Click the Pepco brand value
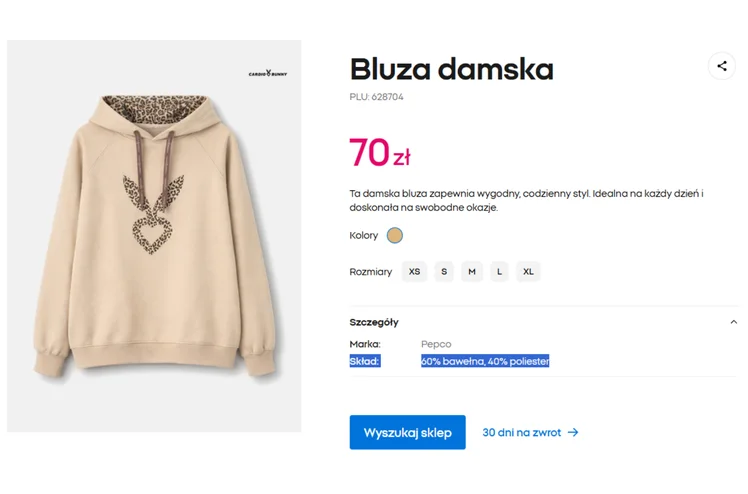This screenshot has width=748, height=494. 436,344
